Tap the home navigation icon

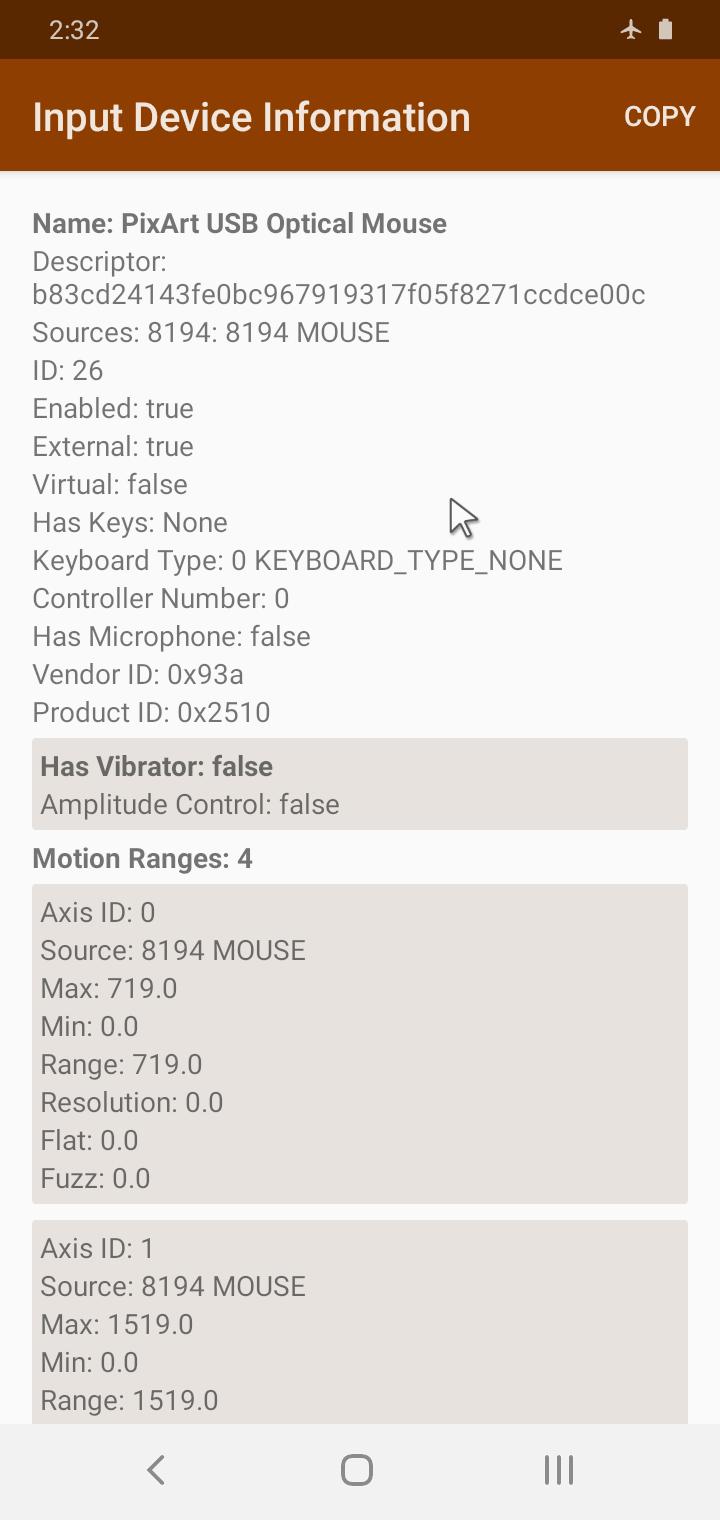coord(357,1470)
